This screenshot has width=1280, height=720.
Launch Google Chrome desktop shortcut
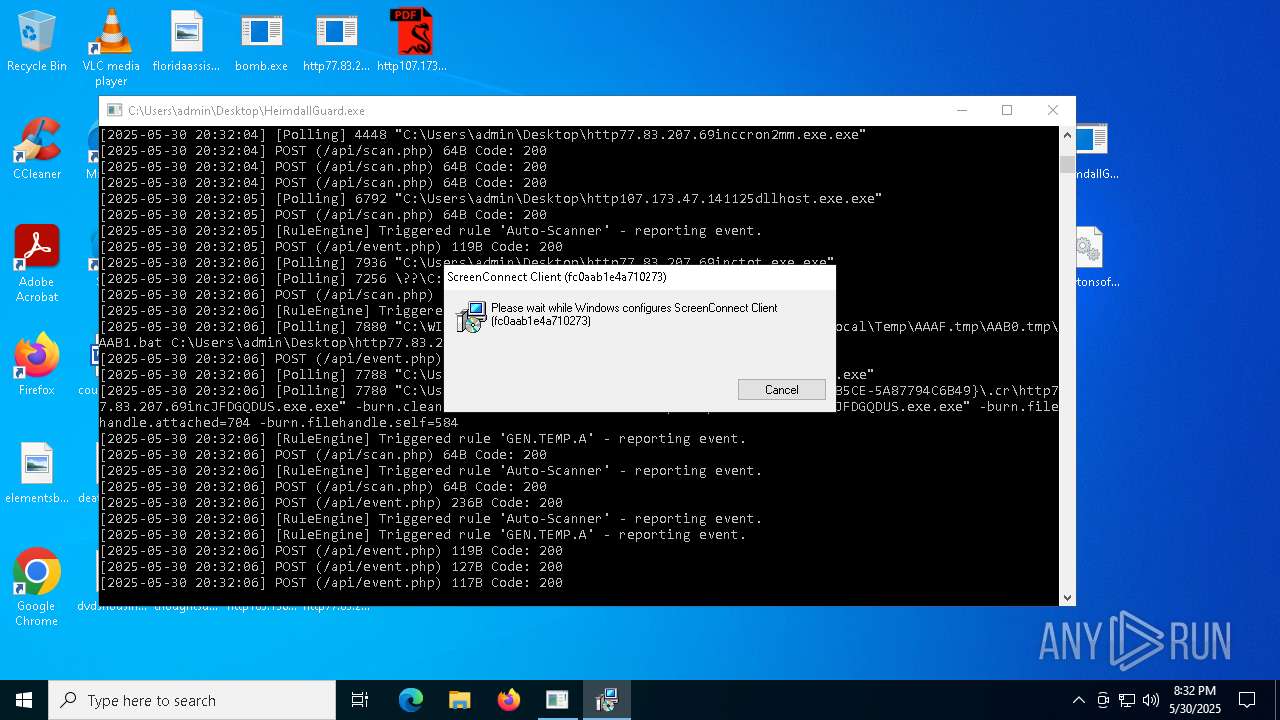tap(37, 588)
